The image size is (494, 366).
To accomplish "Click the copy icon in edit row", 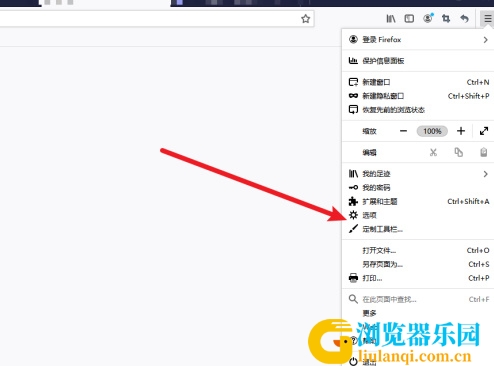I will 459,152.
